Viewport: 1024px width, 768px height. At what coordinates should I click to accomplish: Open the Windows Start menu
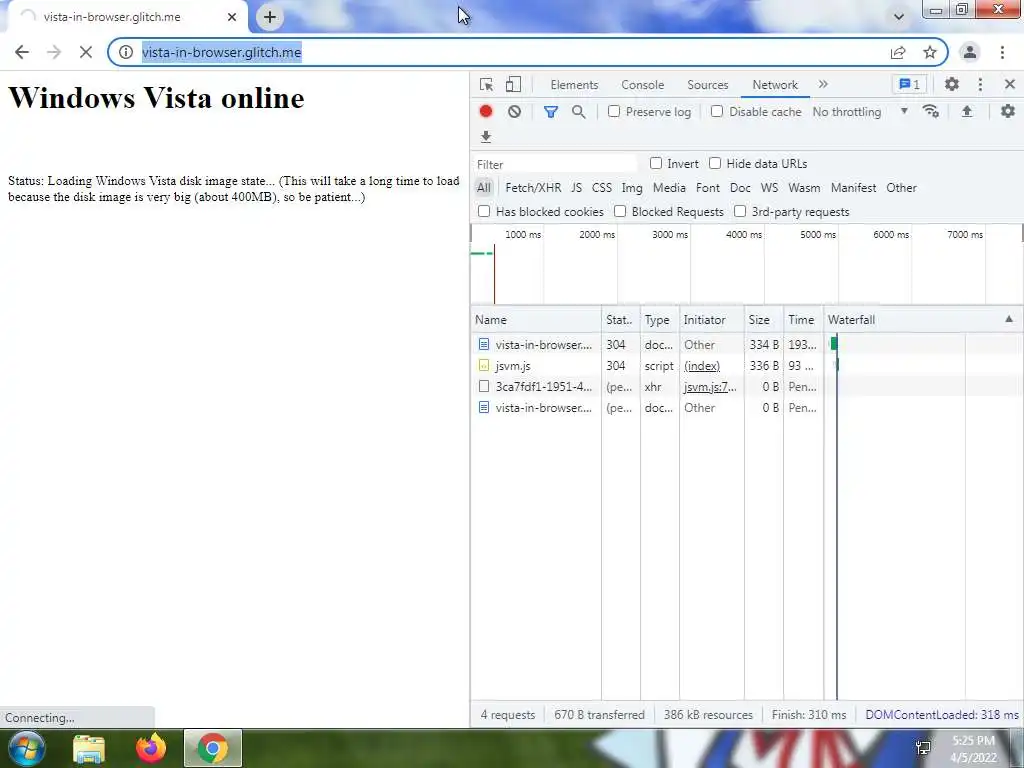point(27,748)
